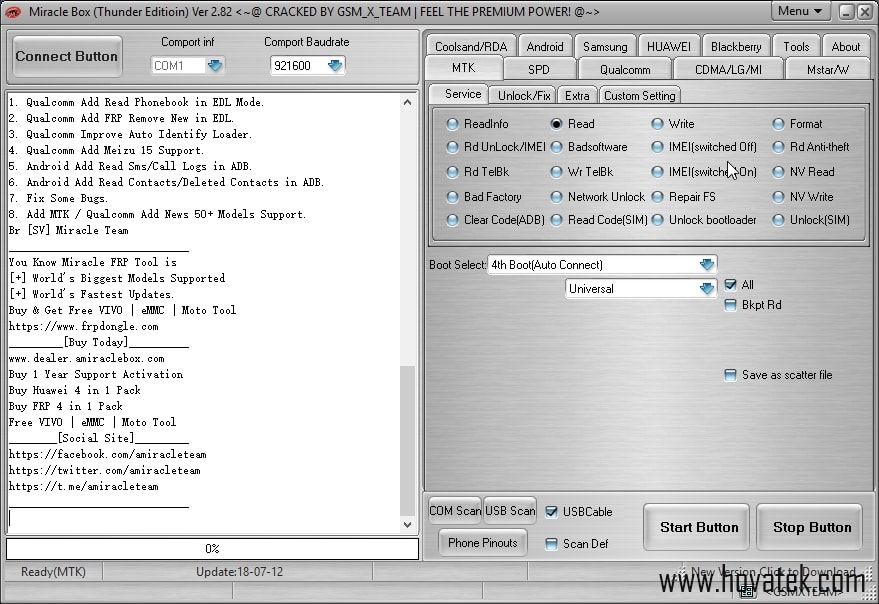
Task: Enable the Scan Def checkbox
Action: (x=552, y=544)
